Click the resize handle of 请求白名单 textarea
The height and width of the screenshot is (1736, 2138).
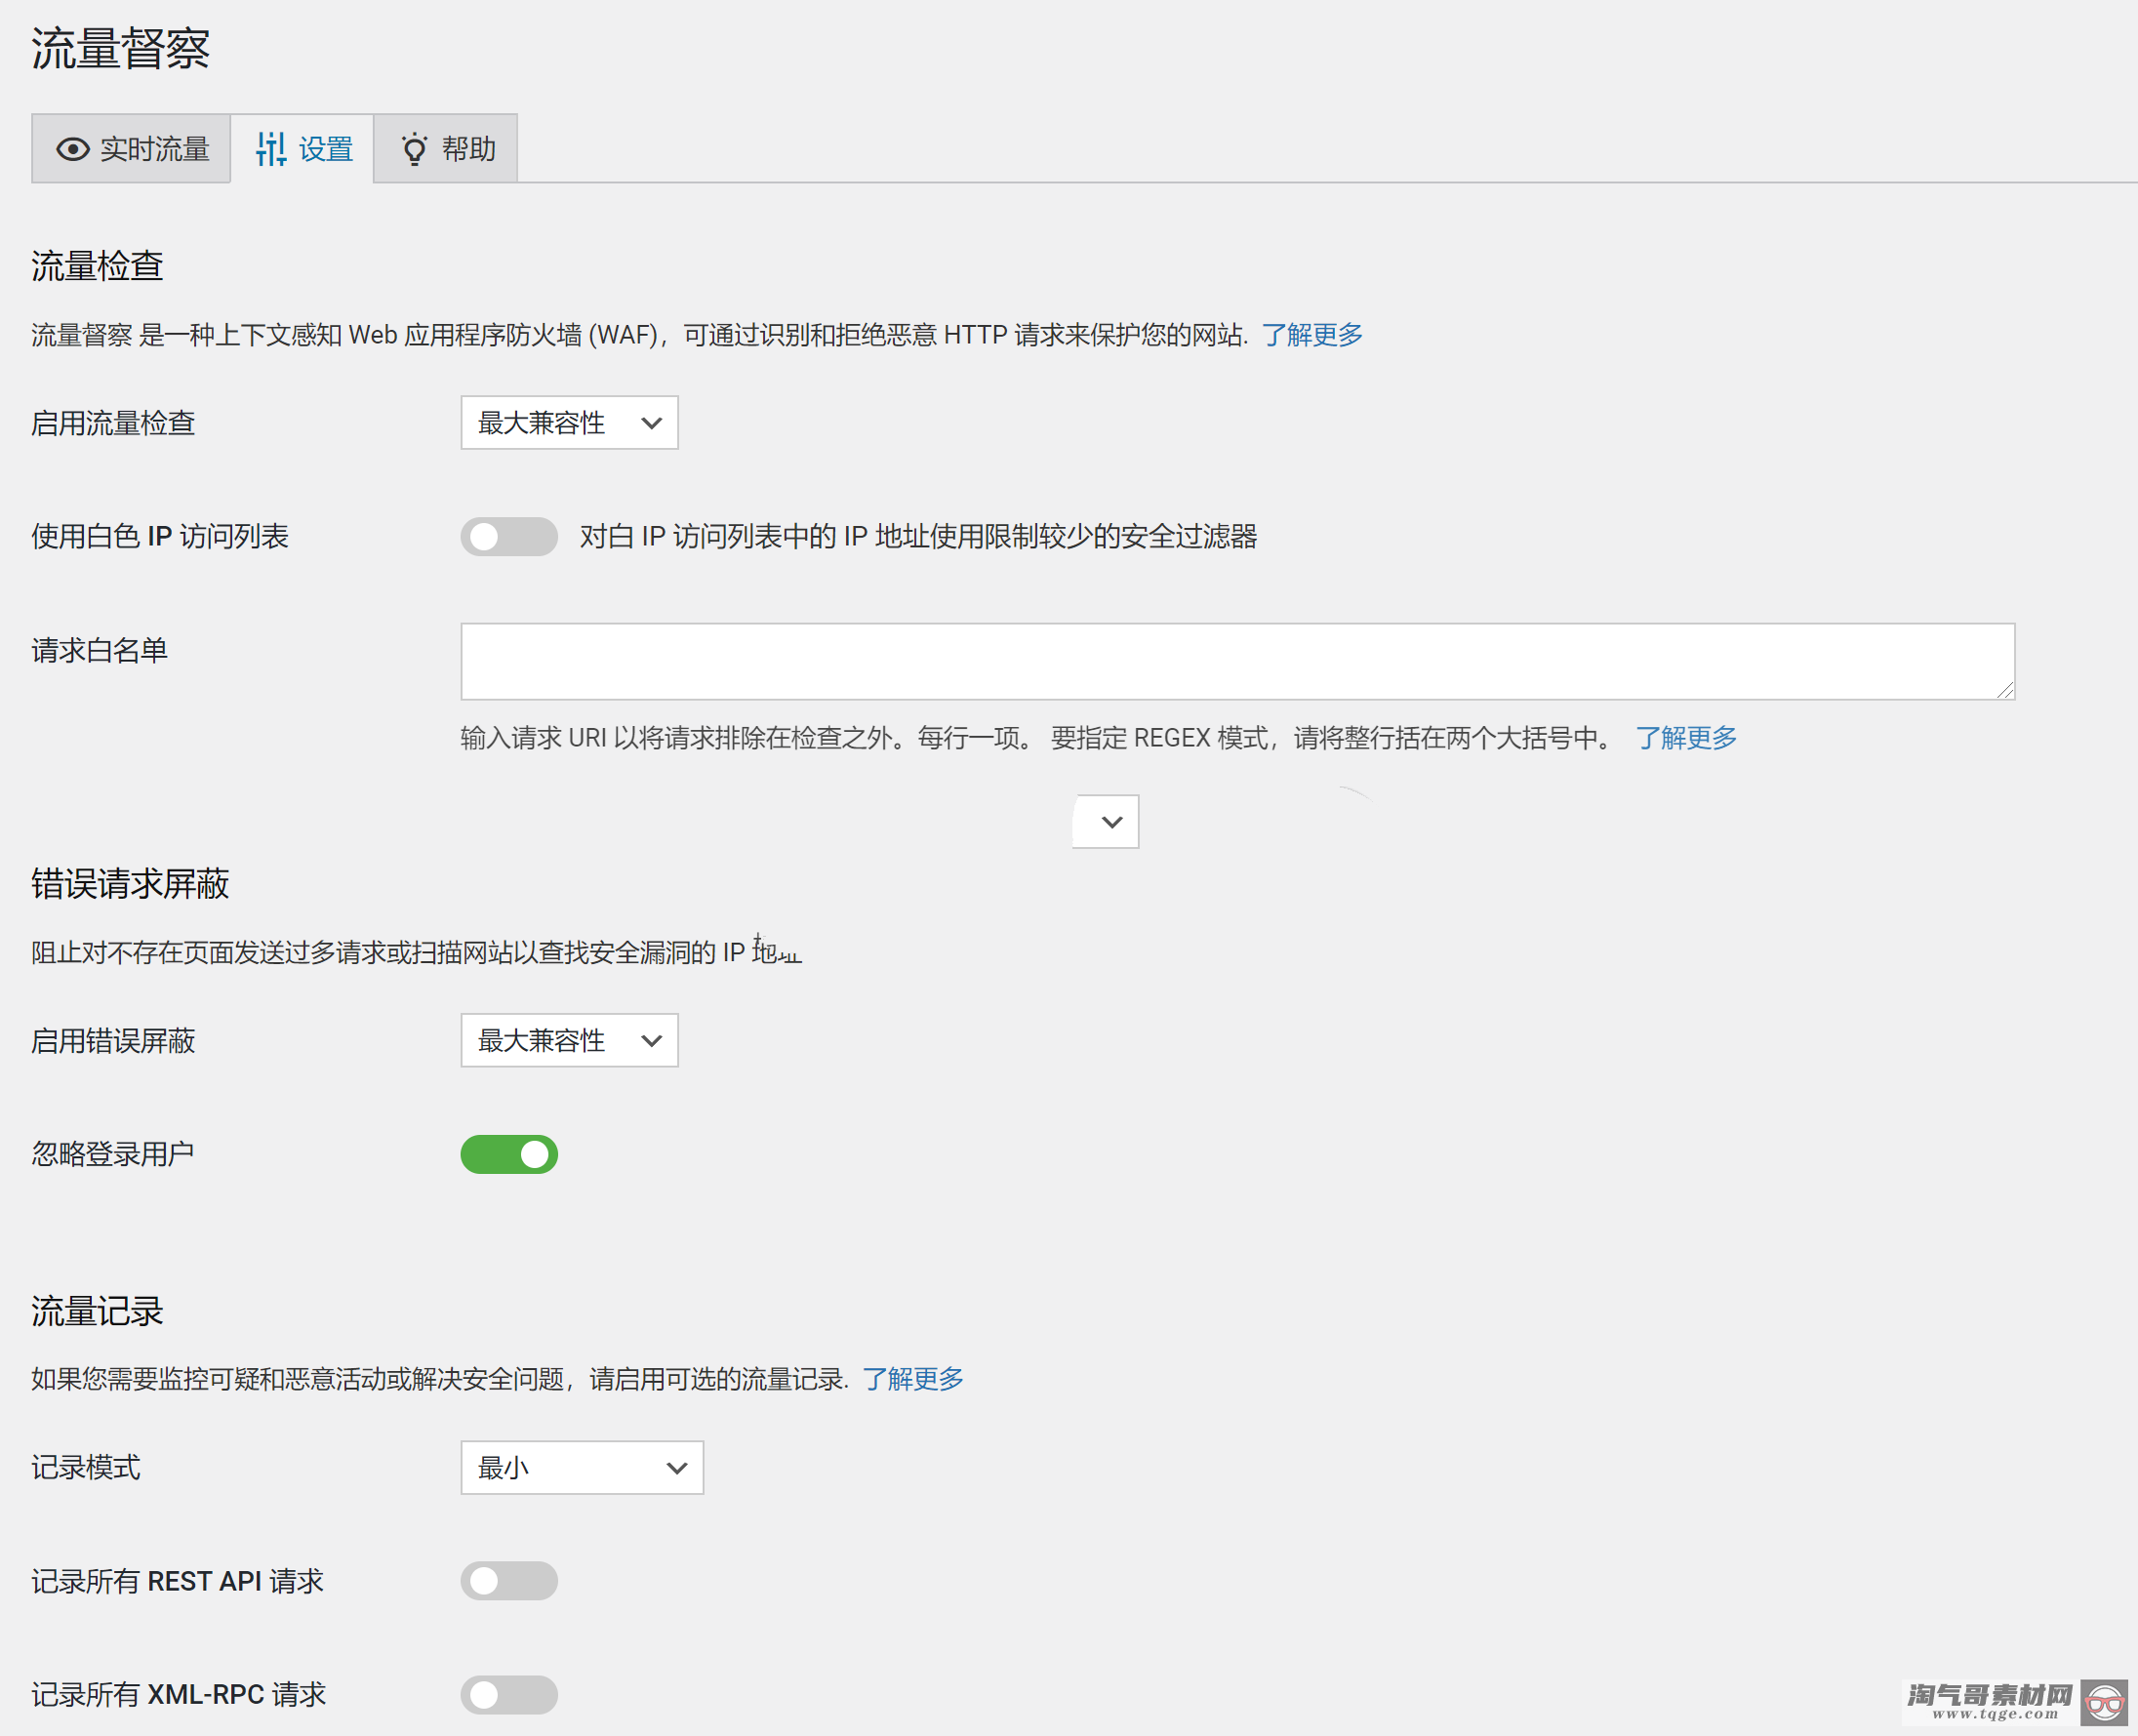point(2005,690)
